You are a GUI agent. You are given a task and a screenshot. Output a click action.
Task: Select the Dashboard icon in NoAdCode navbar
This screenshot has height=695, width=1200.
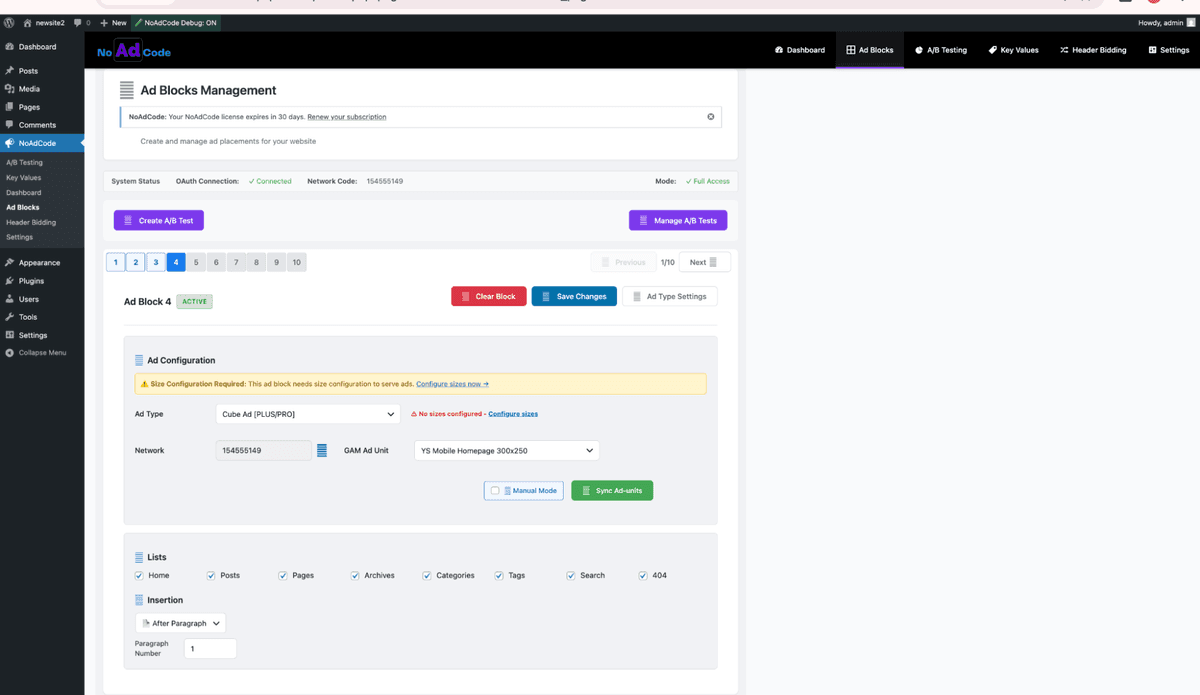tap(778, 49)
